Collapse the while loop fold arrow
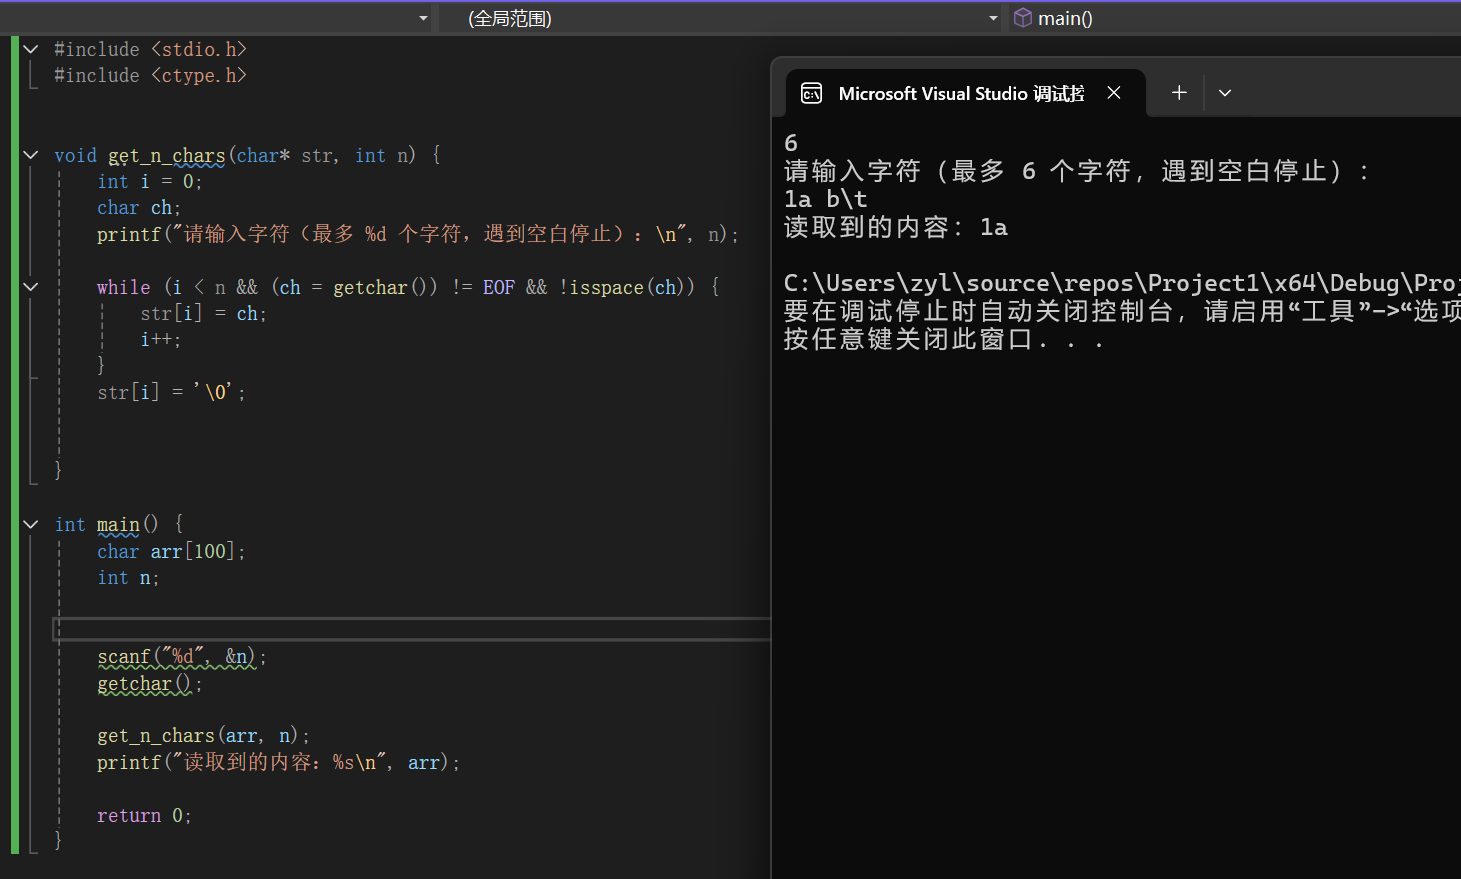Image resolution: width=1461 pixels, height=879 pixels. click(x=31, y=287)
